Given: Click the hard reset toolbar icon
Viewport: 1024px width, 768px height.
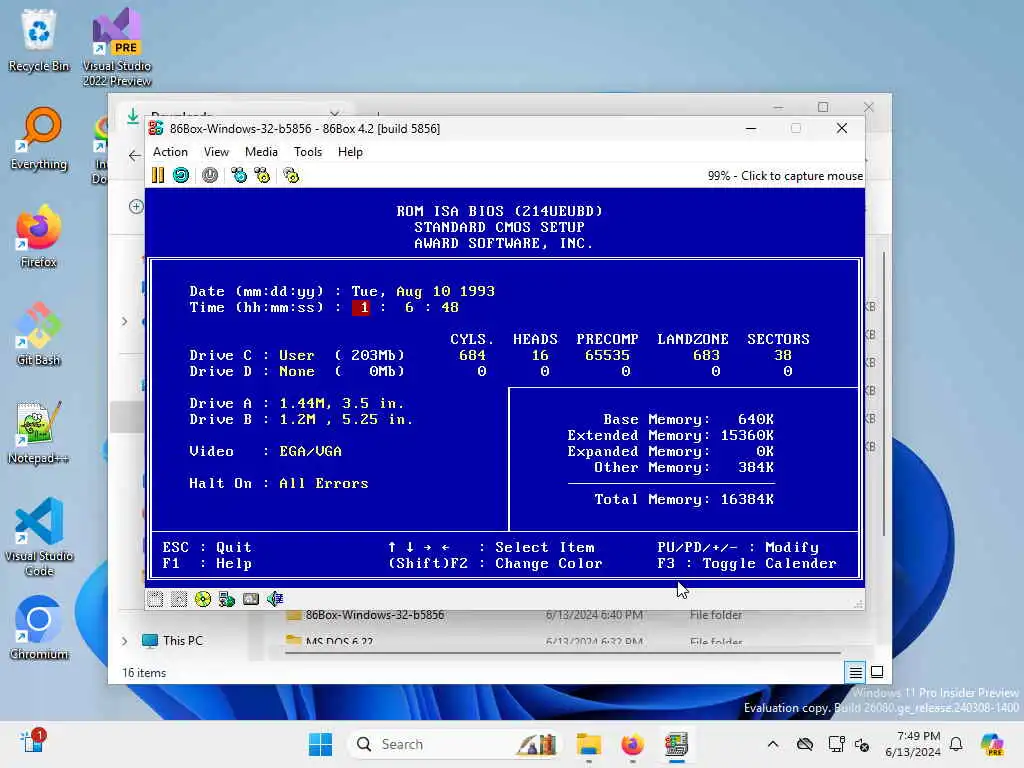Looking at the screenshot, I should (x=181, y=175).
